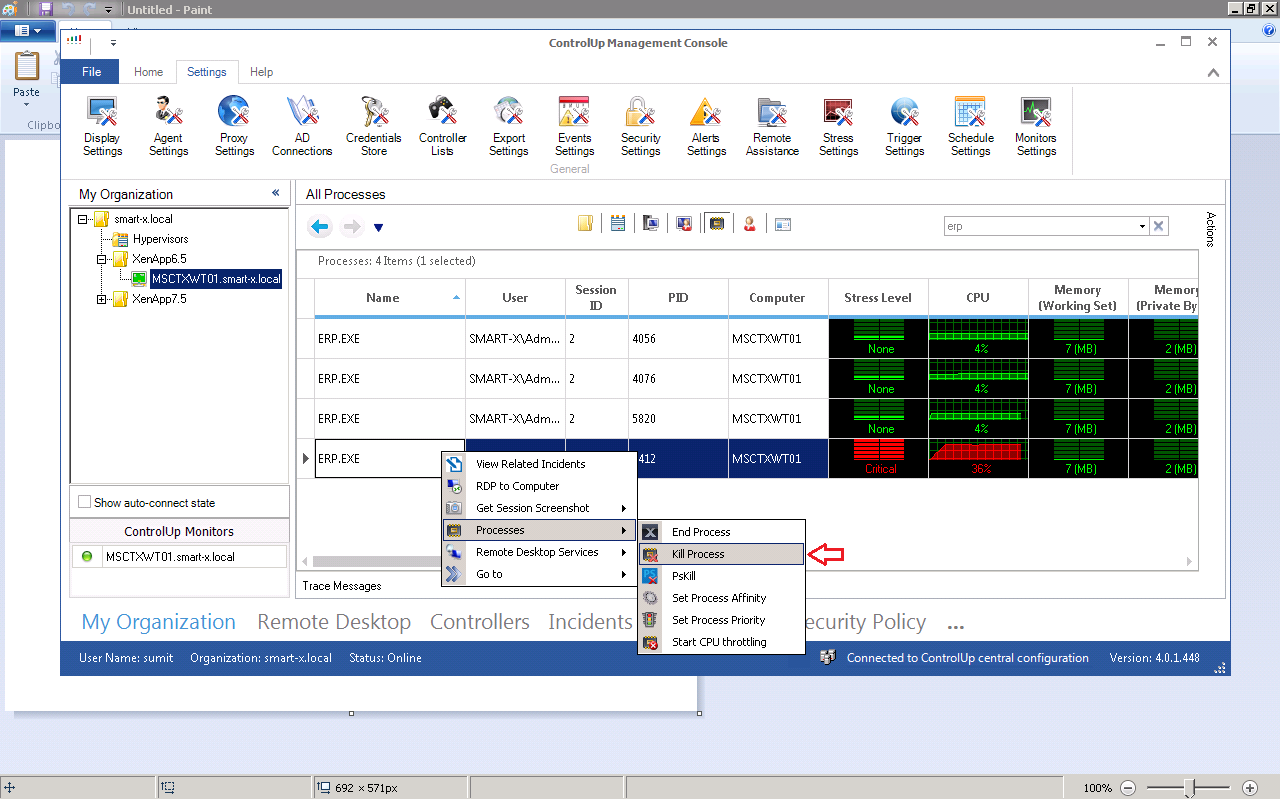1280x800 pixels.
Task: Click the Save icon in Paint title bar
Action: click(46, 8)
